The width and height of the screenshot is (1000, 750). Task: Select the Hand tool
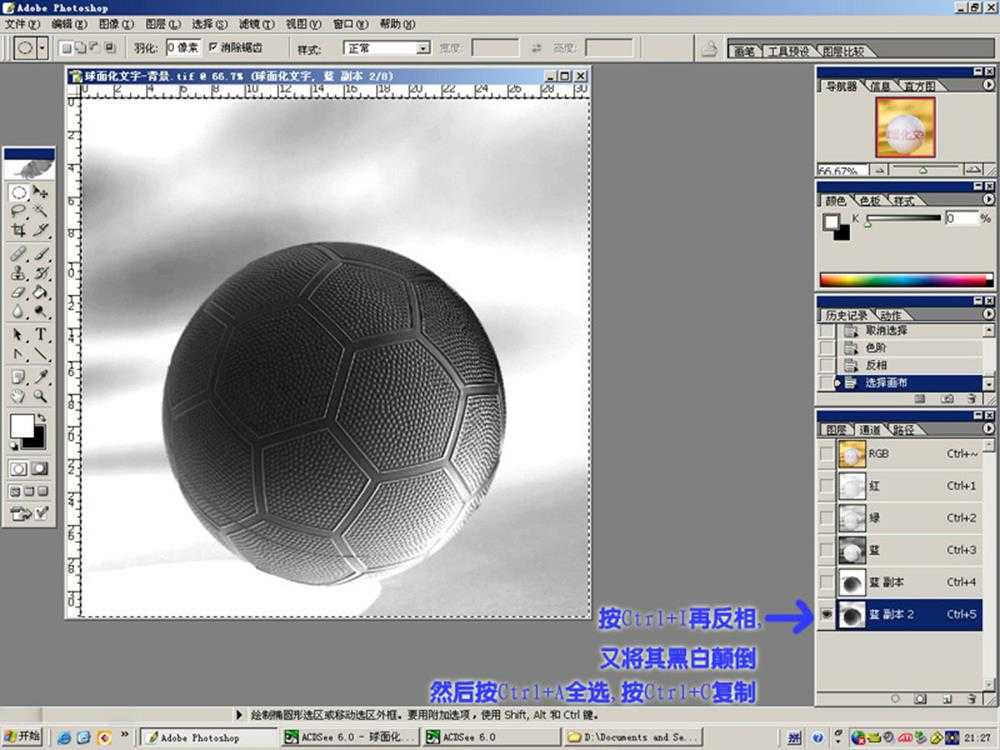click(x=18, y=395)
